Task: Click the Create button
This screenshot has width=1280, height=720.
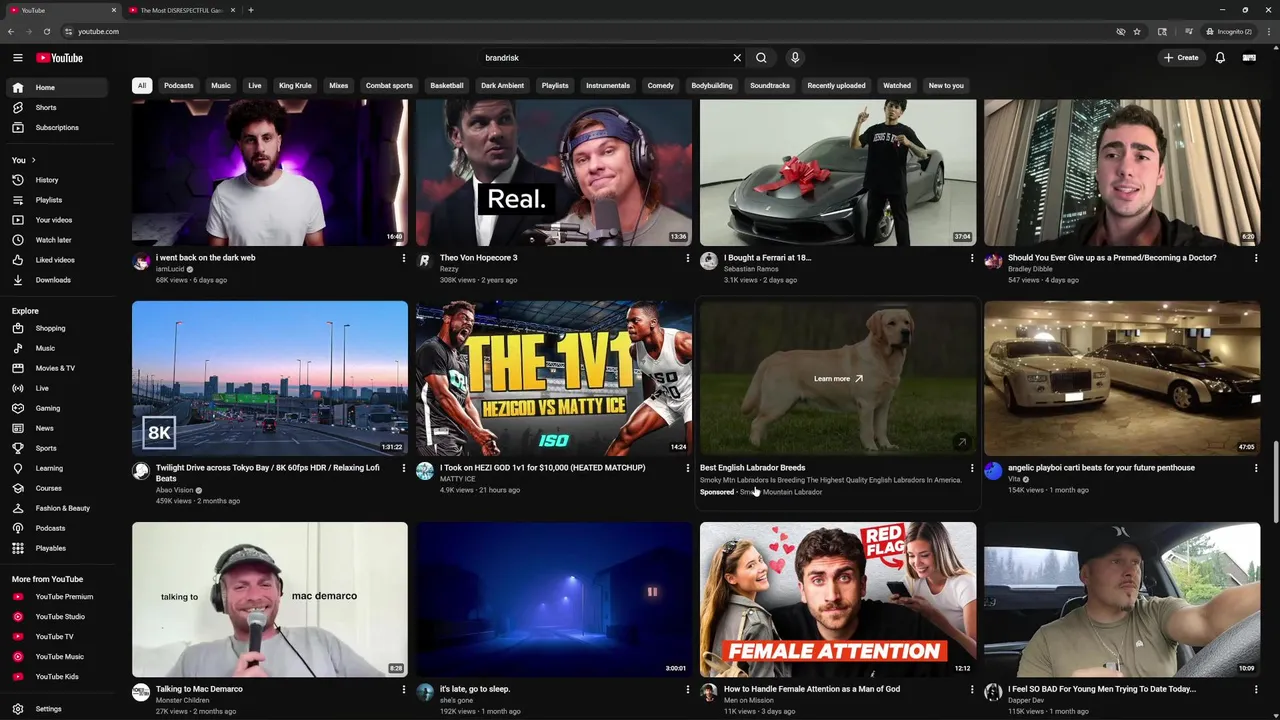Action: pos(1181,58)
